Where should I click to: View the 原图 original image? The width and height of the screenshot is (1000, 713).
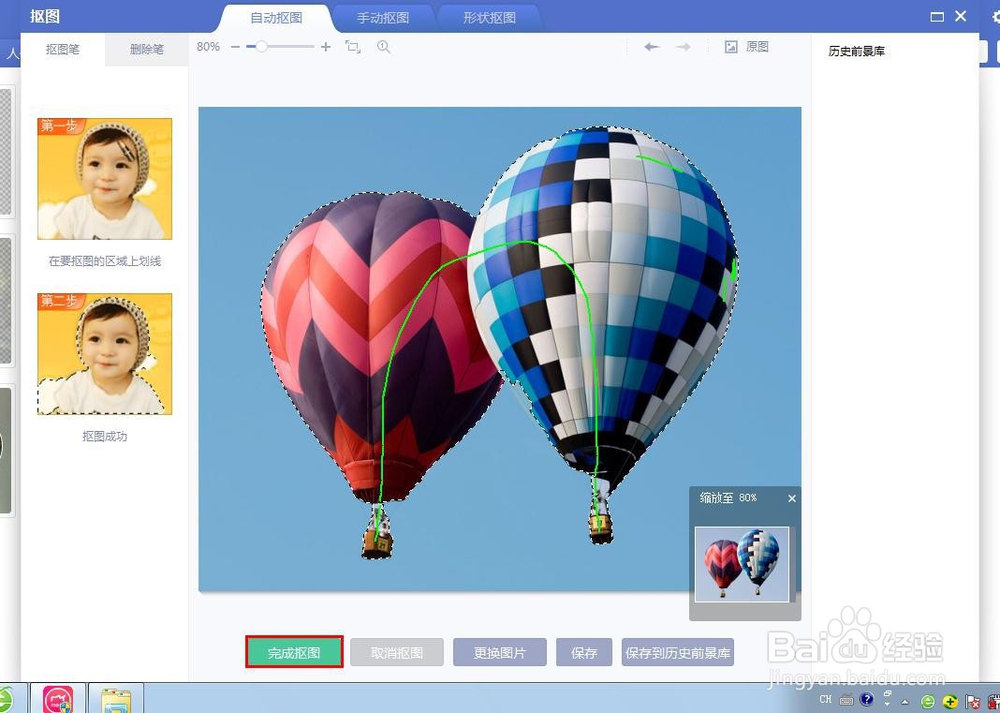(x=746, y=46)
